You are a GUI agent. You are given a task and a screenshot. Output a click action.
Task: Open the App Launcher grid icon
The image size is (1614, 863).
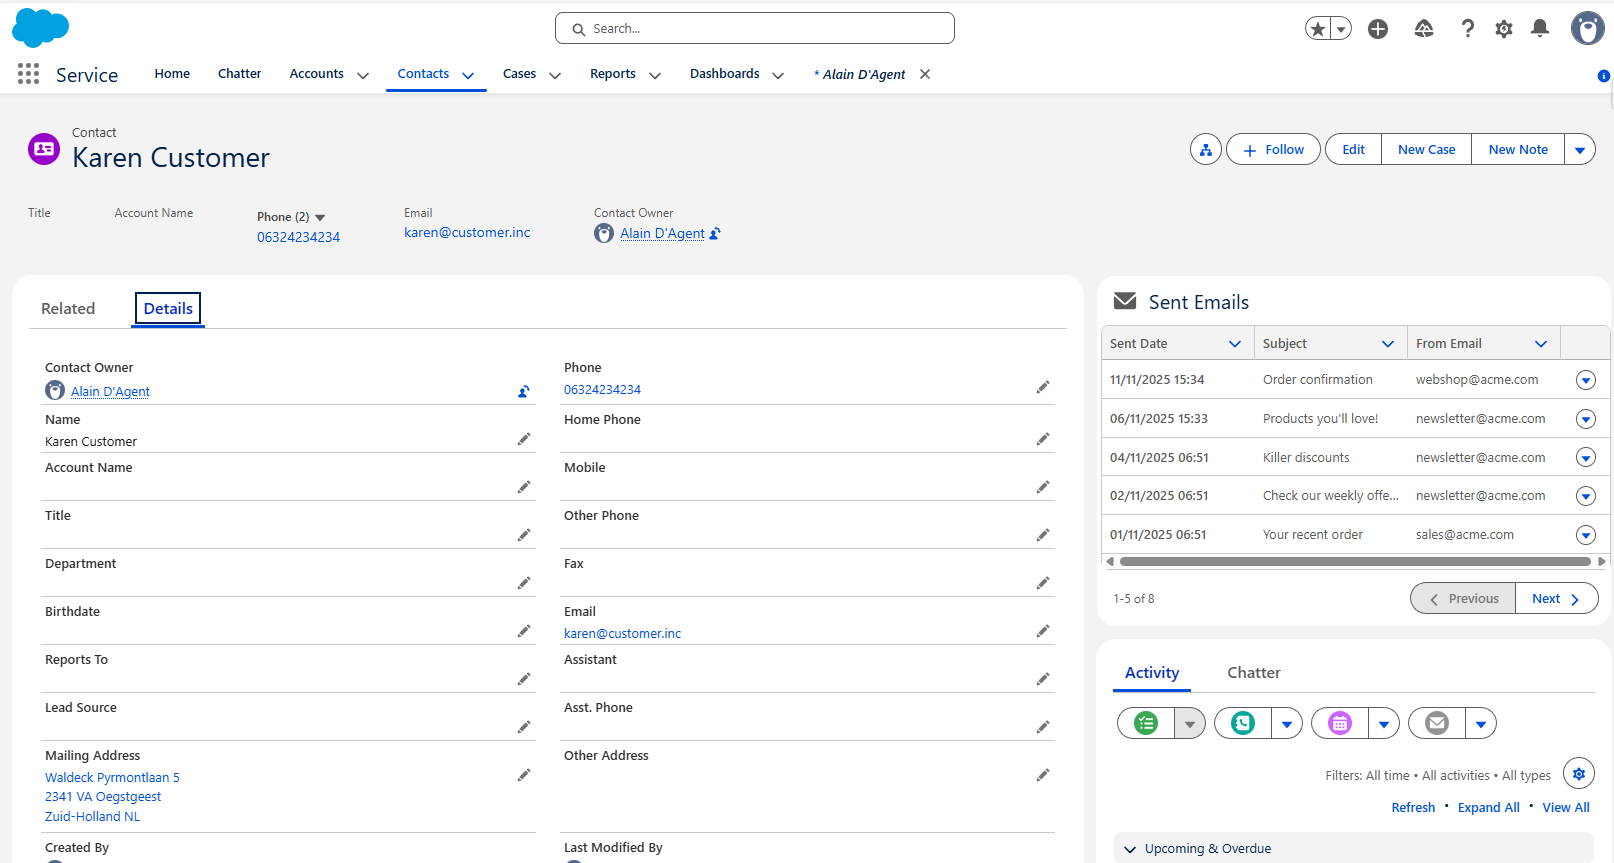29,74
